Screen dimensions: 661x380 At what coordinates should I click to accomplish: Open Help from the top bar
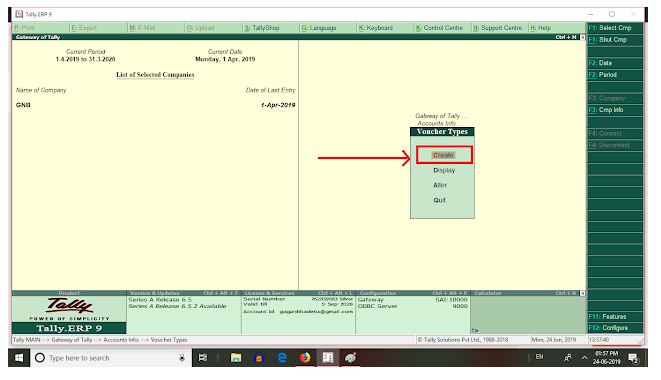pyautogui.click(x=557, y=28)
